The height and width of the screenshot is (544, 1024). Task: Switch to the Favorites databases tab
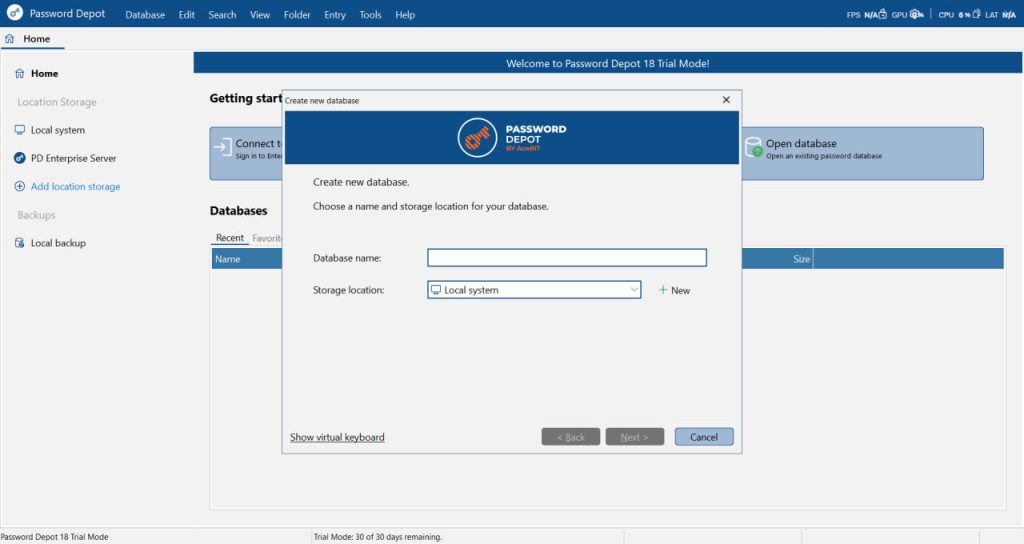tap(266, 238)
